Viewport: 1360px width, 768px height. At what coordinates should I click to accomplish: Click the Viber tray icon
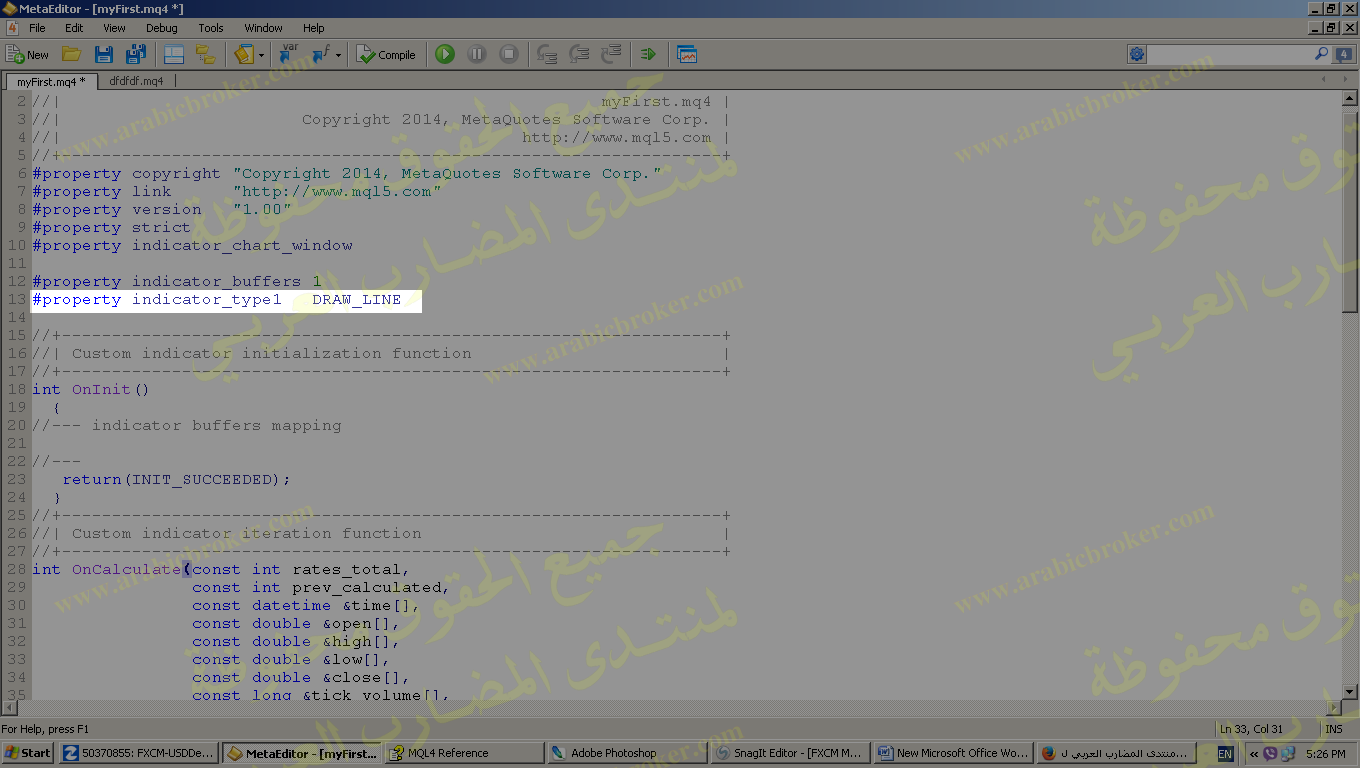[1270, 754]
